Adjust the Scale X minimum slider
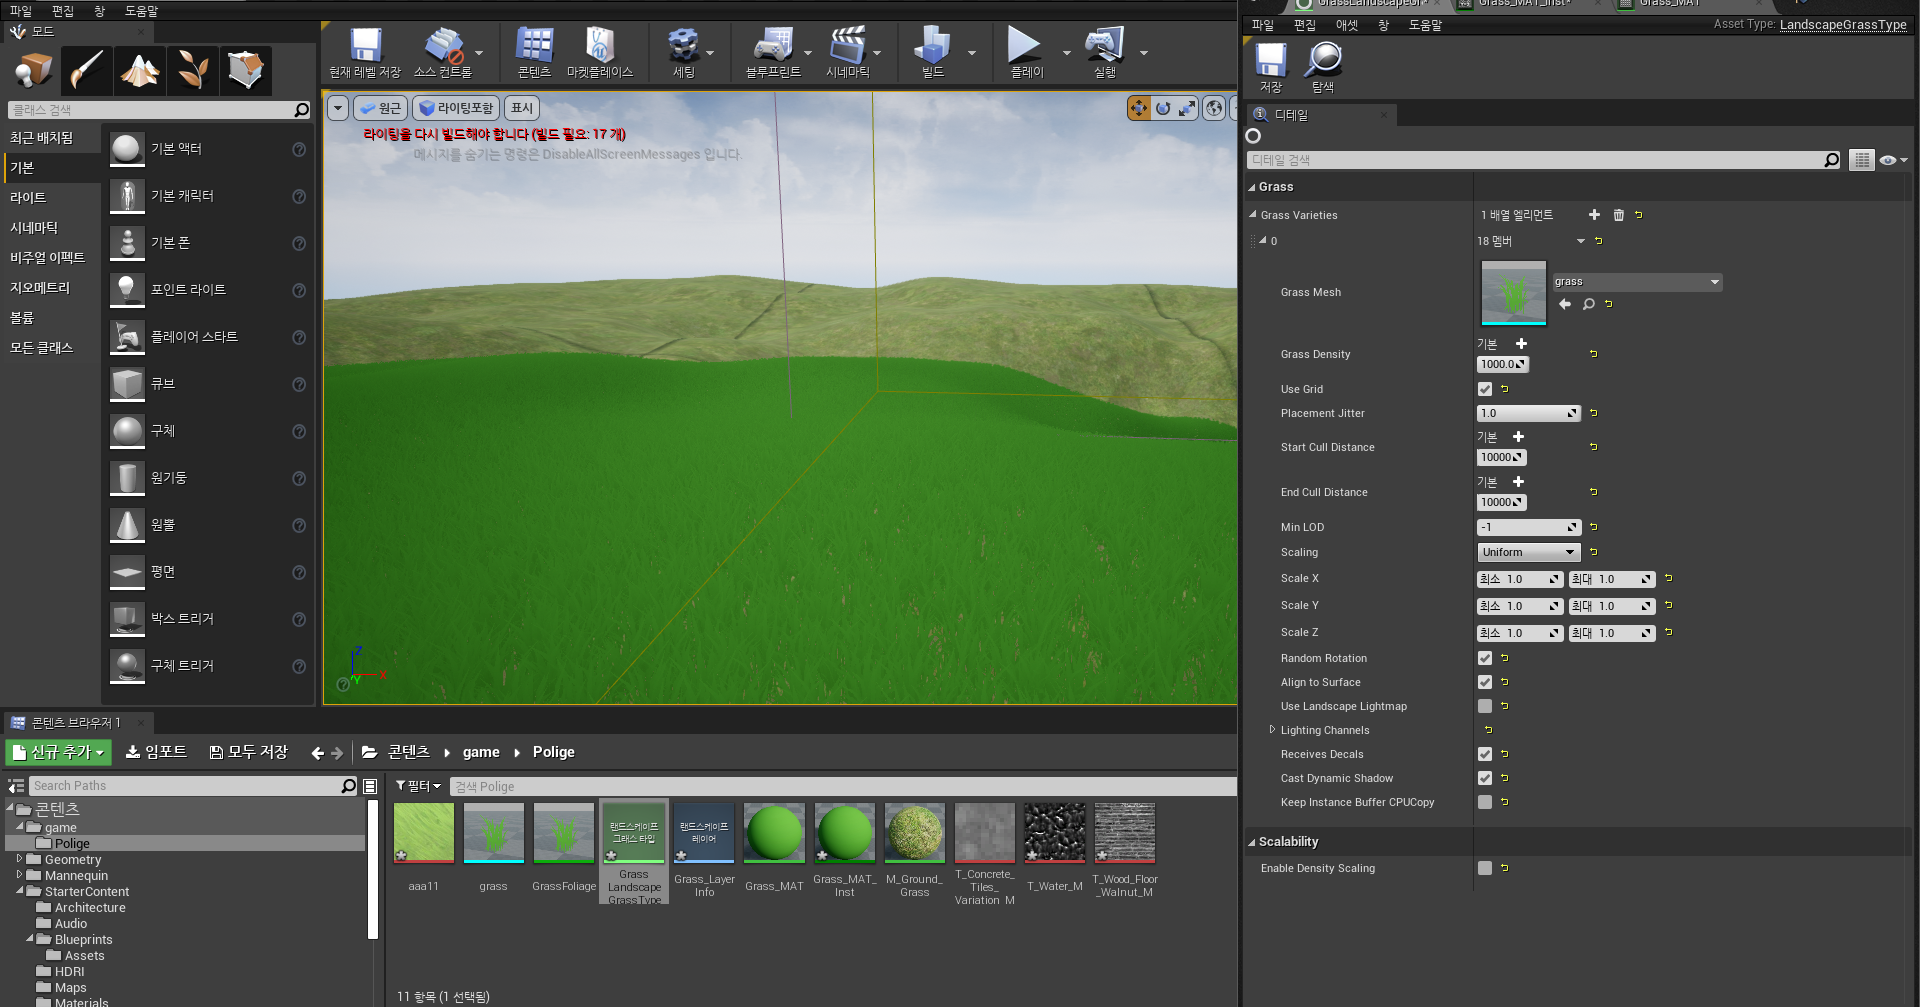 1520,579
